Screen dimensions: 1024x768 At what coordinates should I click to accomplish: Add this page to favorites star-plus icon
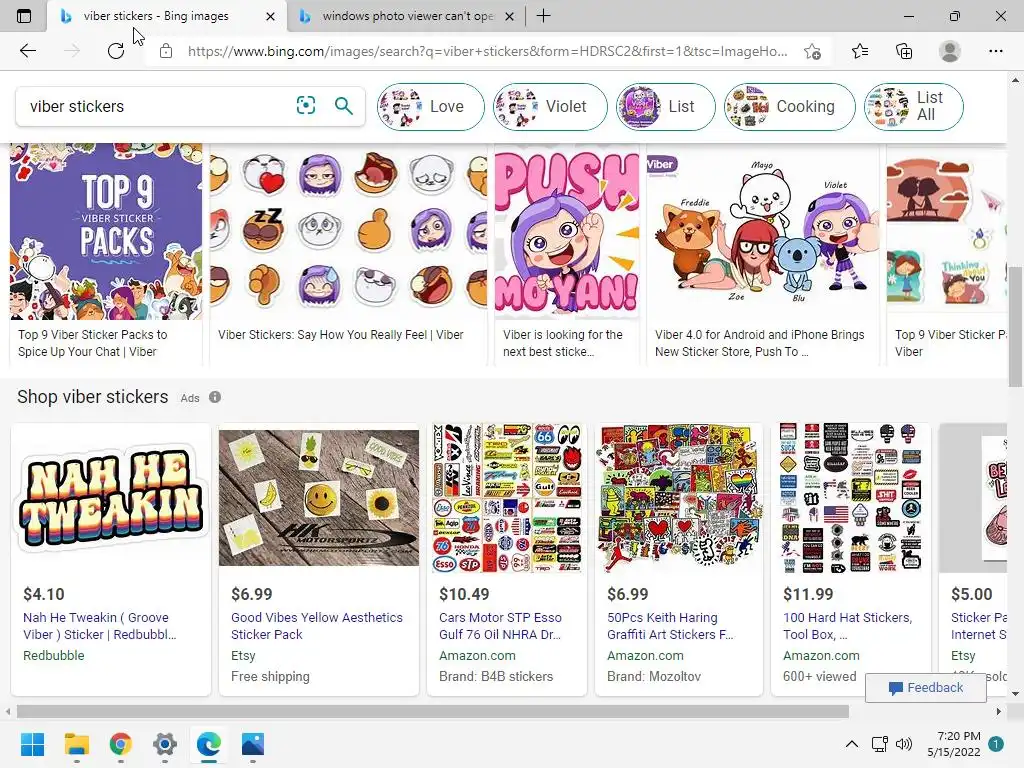click(812, 51)
